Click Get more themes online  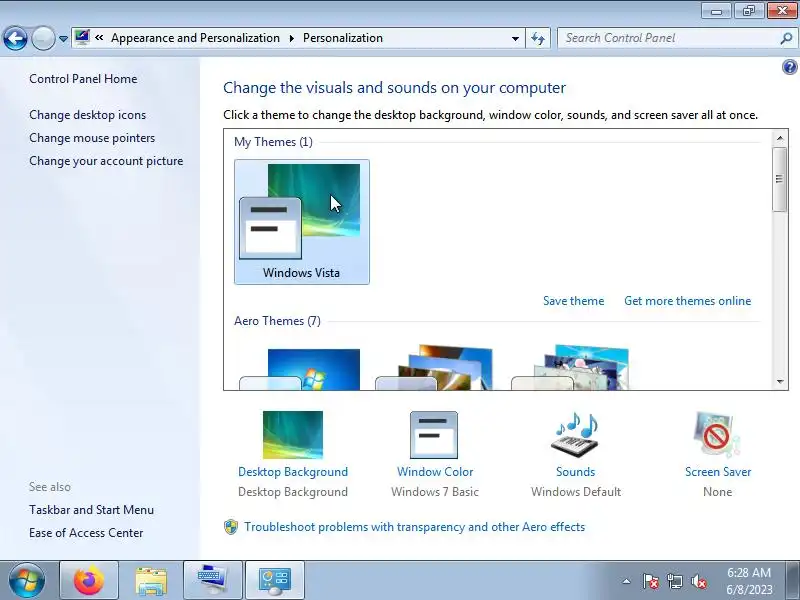click(x=687, y=301)
